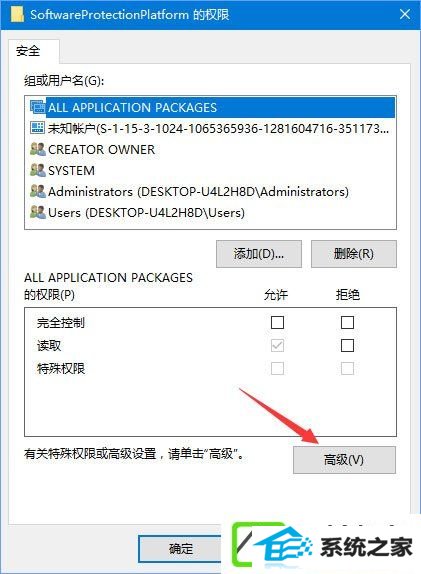Confirm with the 确定 button
The image size is (421, 574).
coord(181,548)
